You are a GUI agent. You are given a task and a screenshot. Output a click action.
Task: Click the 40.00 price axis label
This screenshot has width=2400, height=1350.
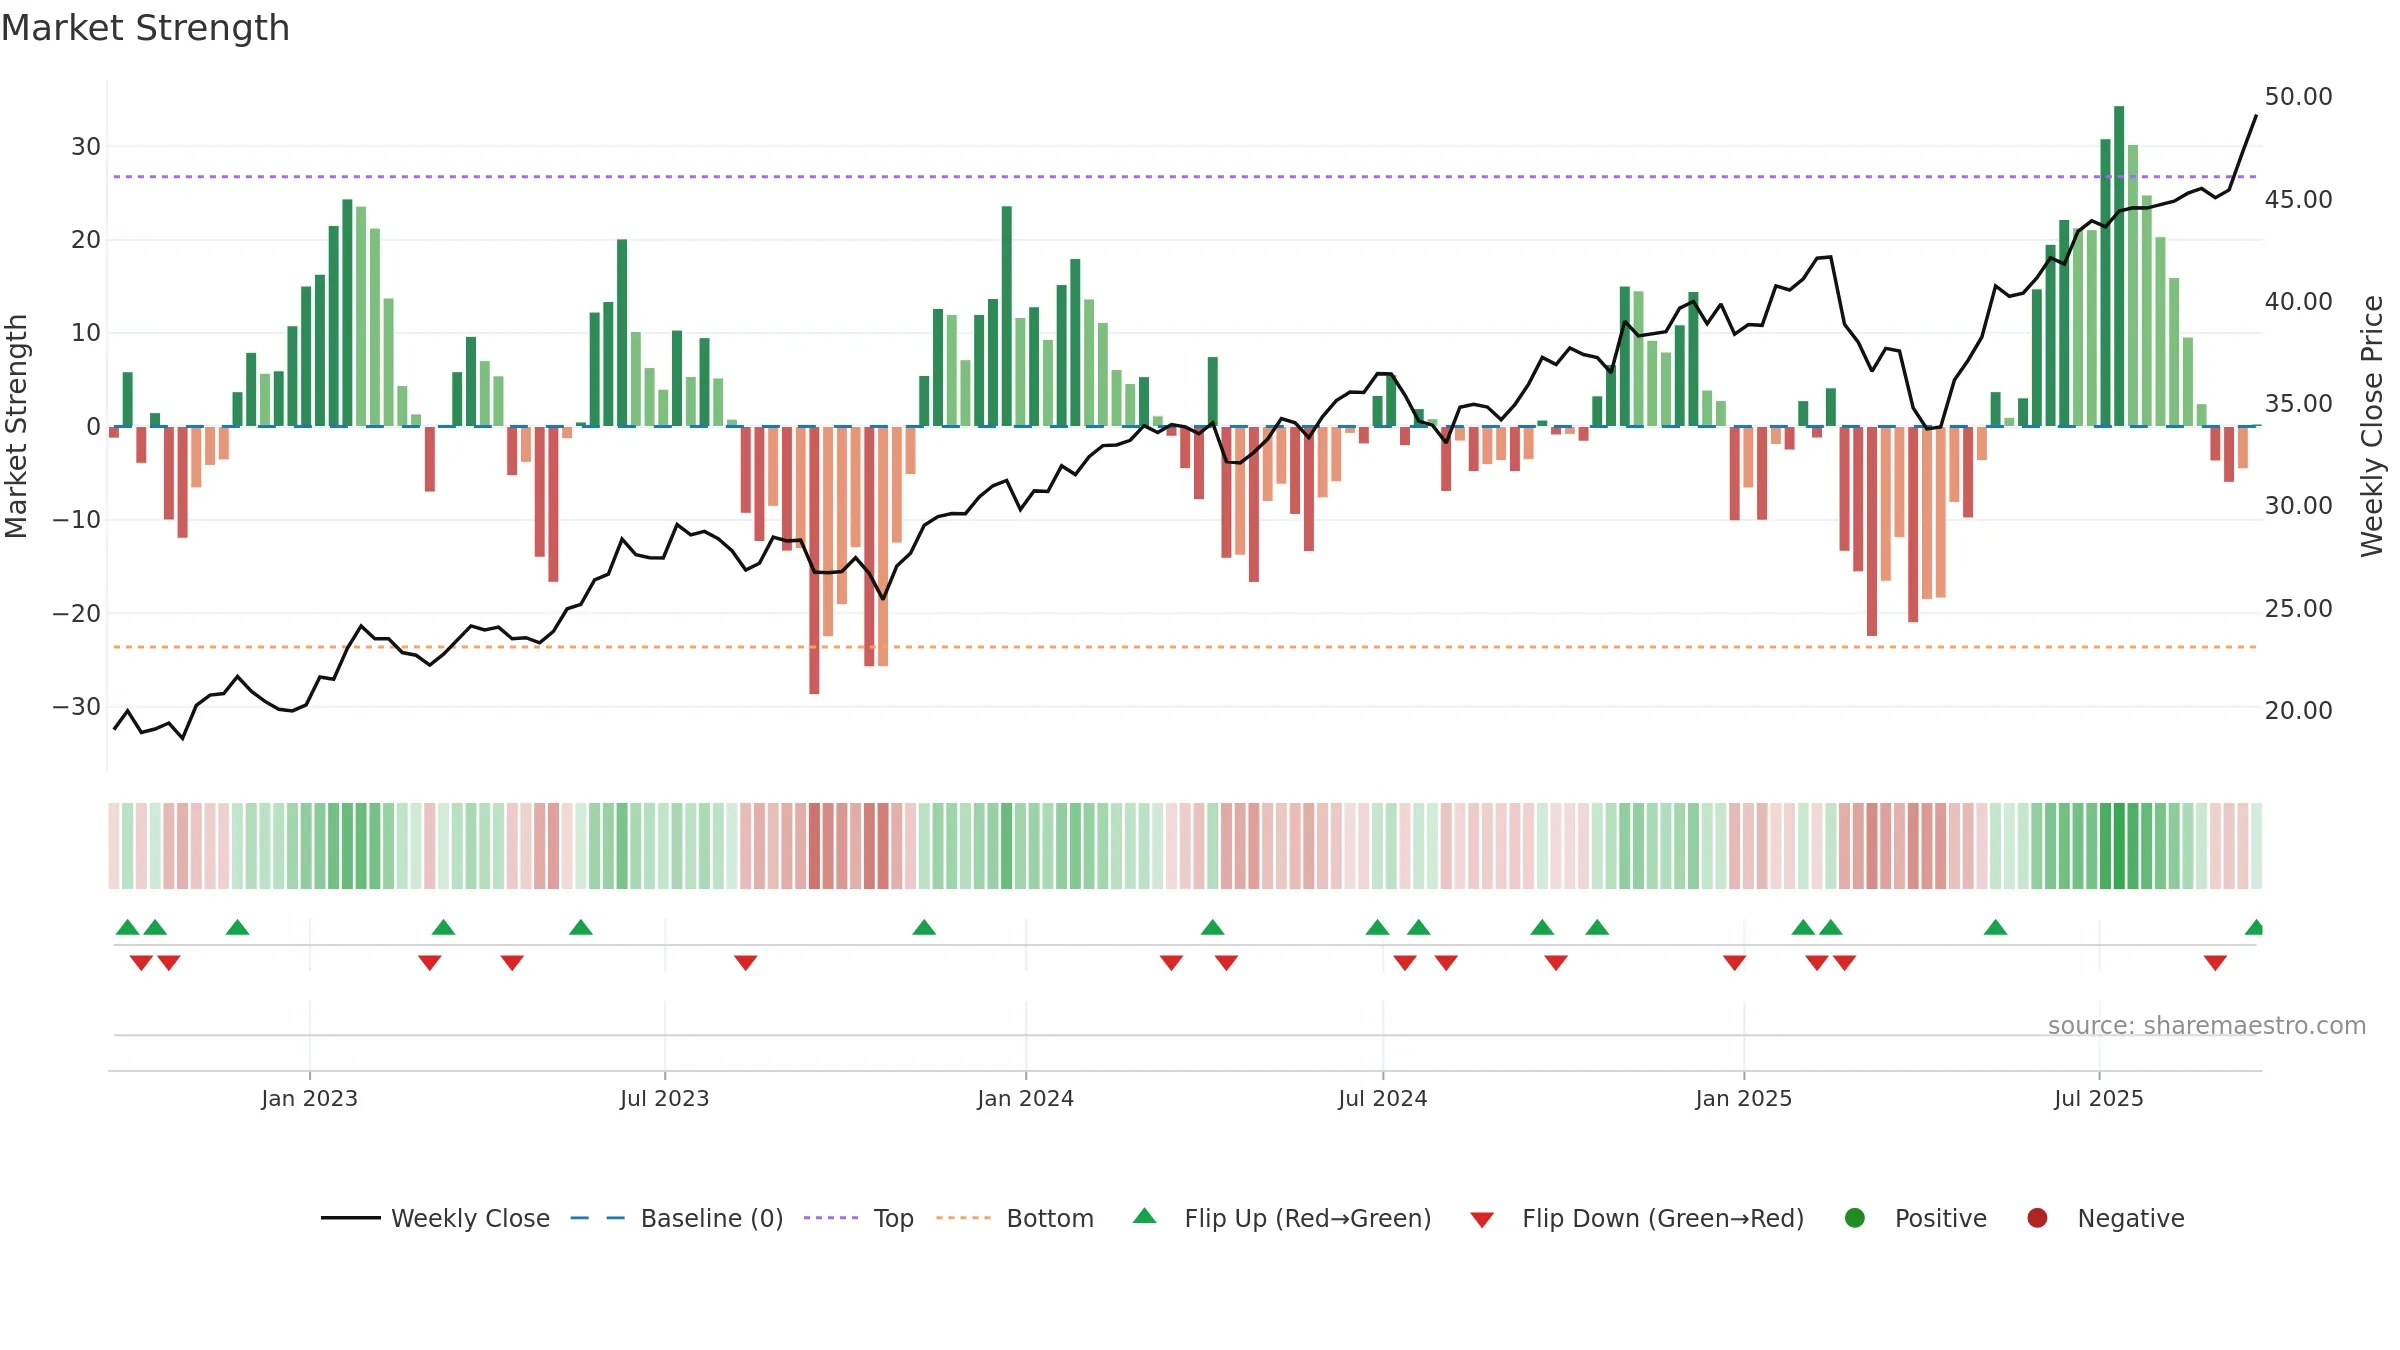click(x=2298, y=302)
